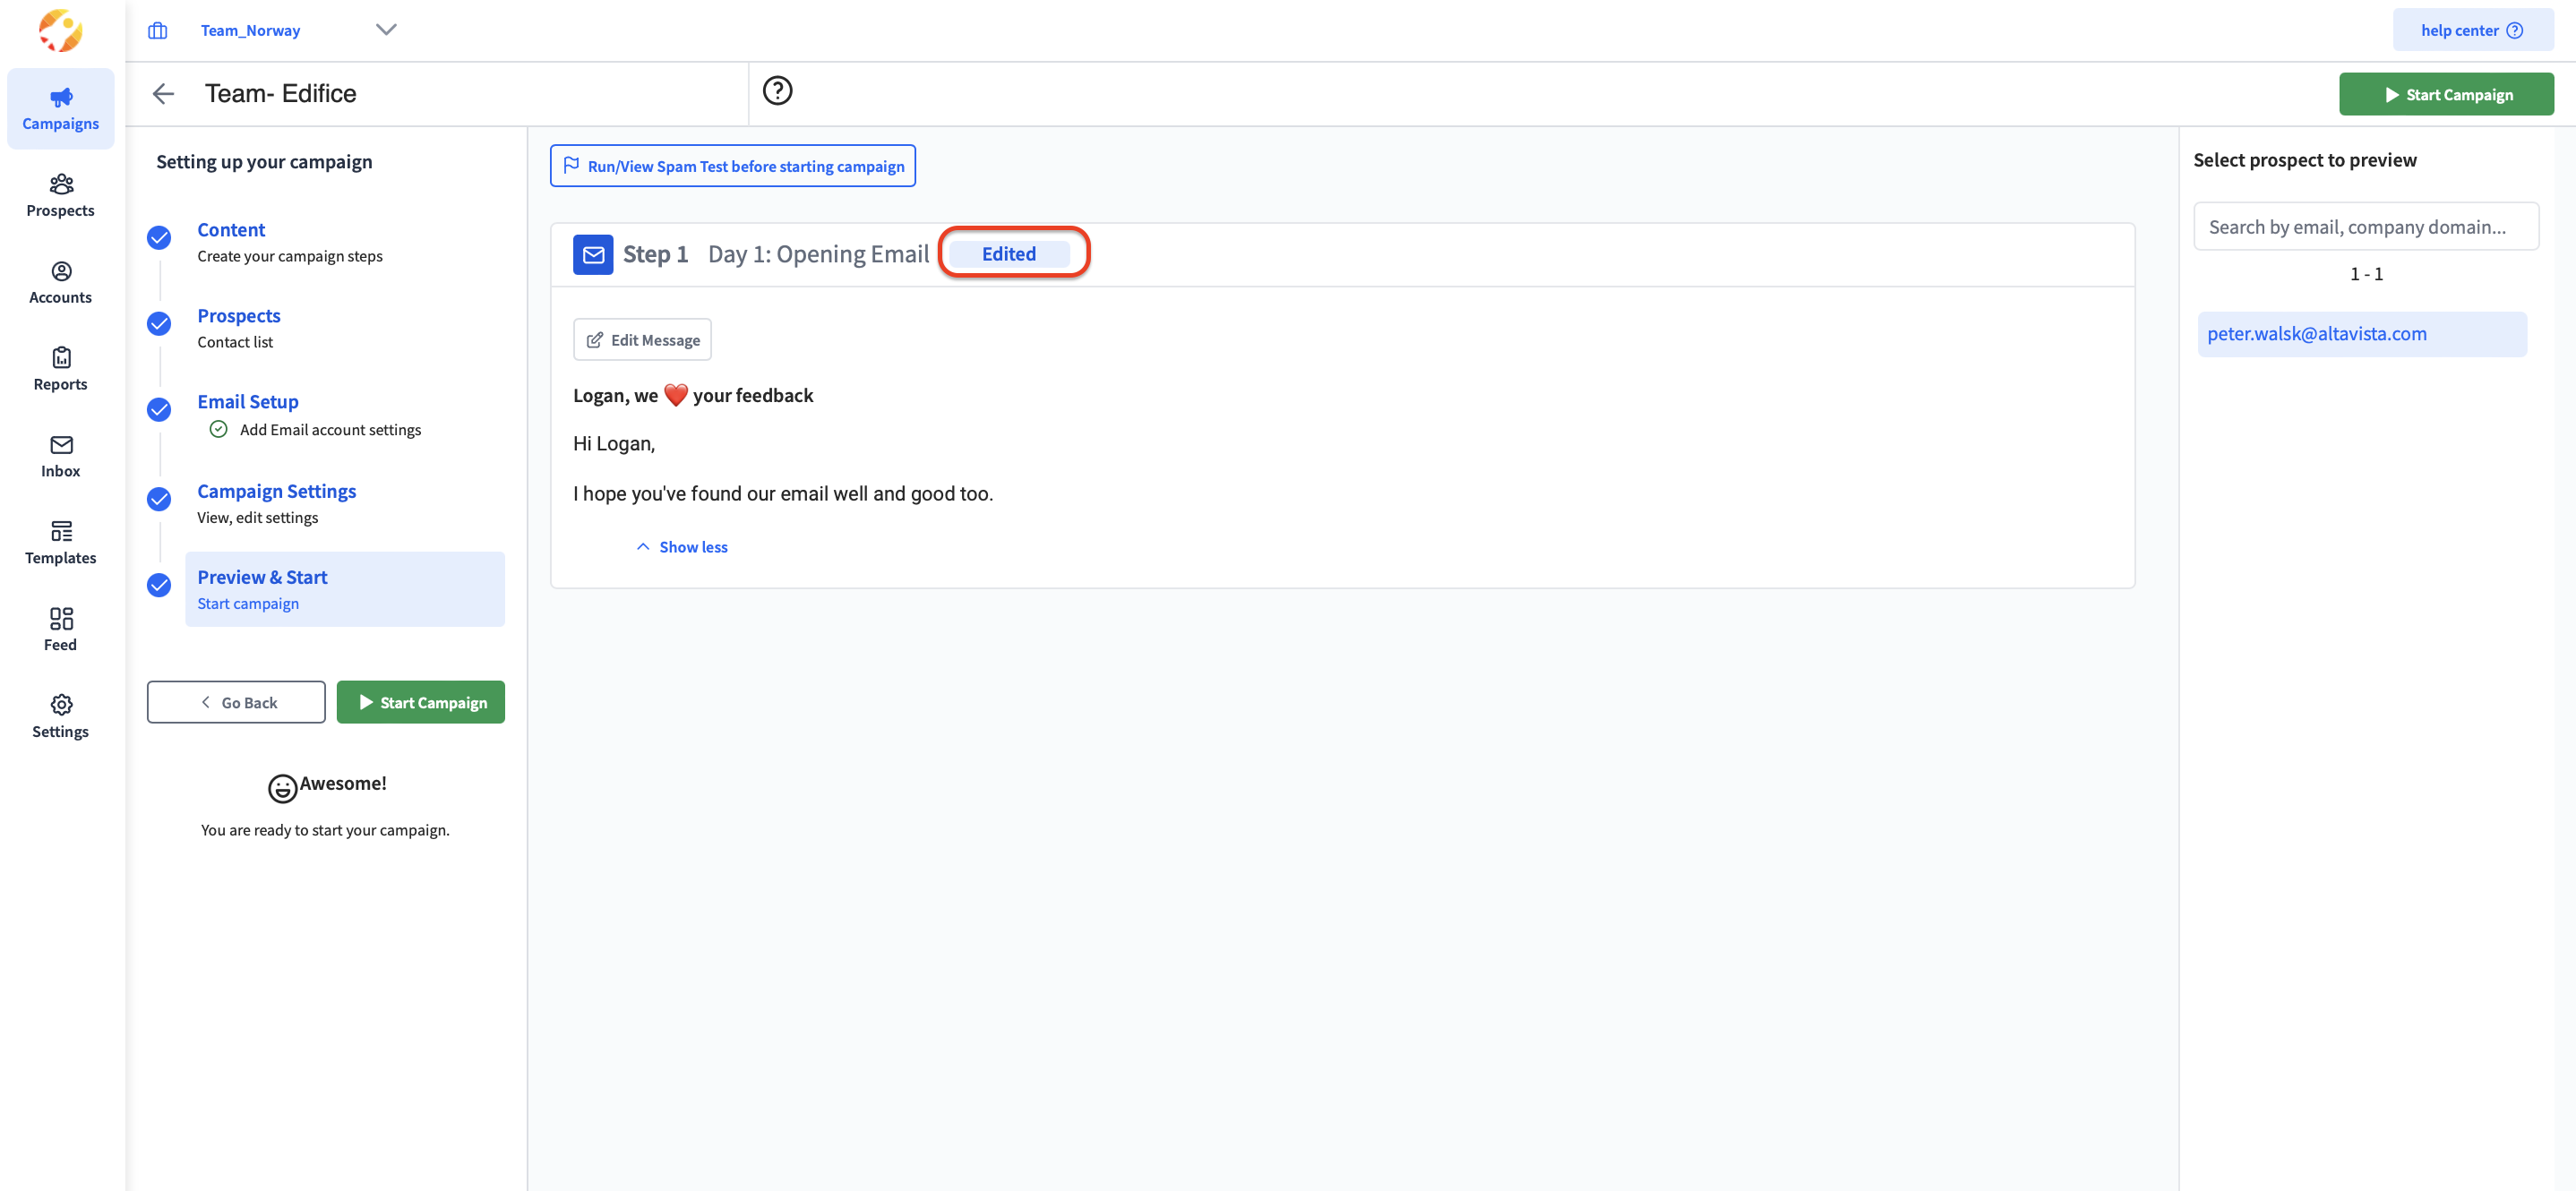Click the question mark help icon

[x=777, y=91]
